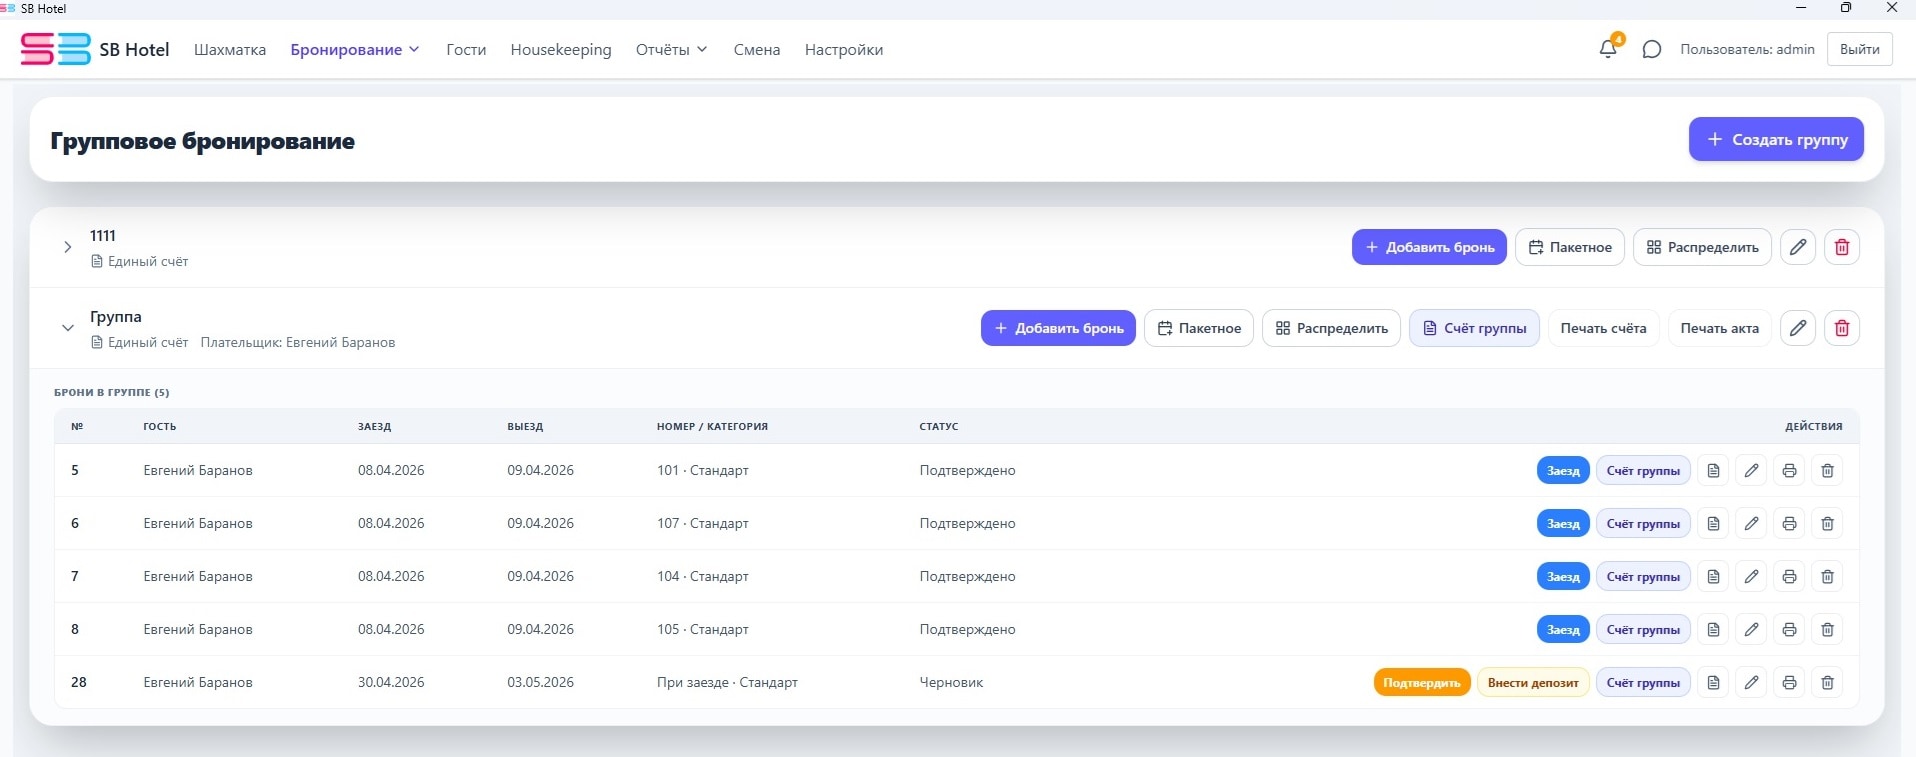Print booking 8
The width and height of the screenshot is (1916, 757).
[1789, 629]
